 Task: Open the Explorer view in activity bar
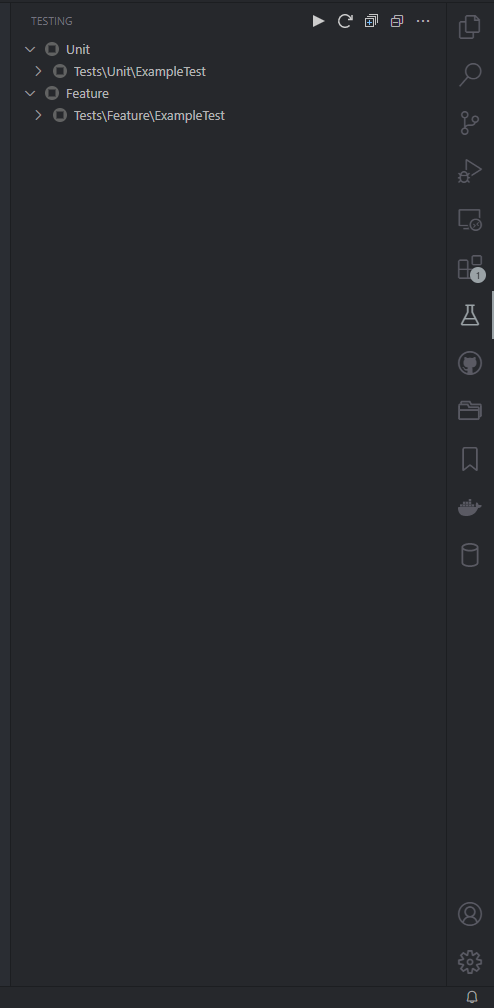tap(470, 28)
